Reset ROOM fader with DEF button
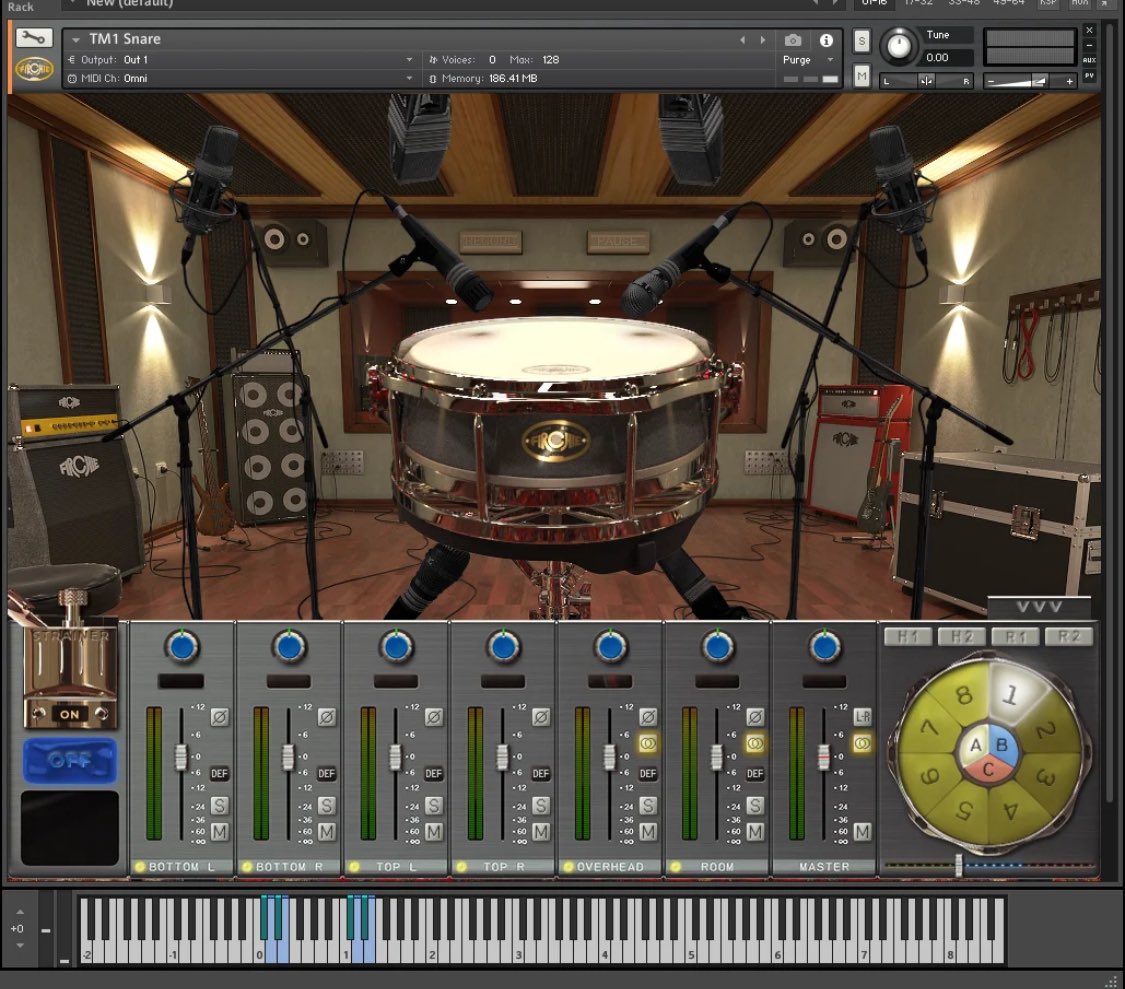This screenshot has width=1125, height=989. tap(755, 774)
